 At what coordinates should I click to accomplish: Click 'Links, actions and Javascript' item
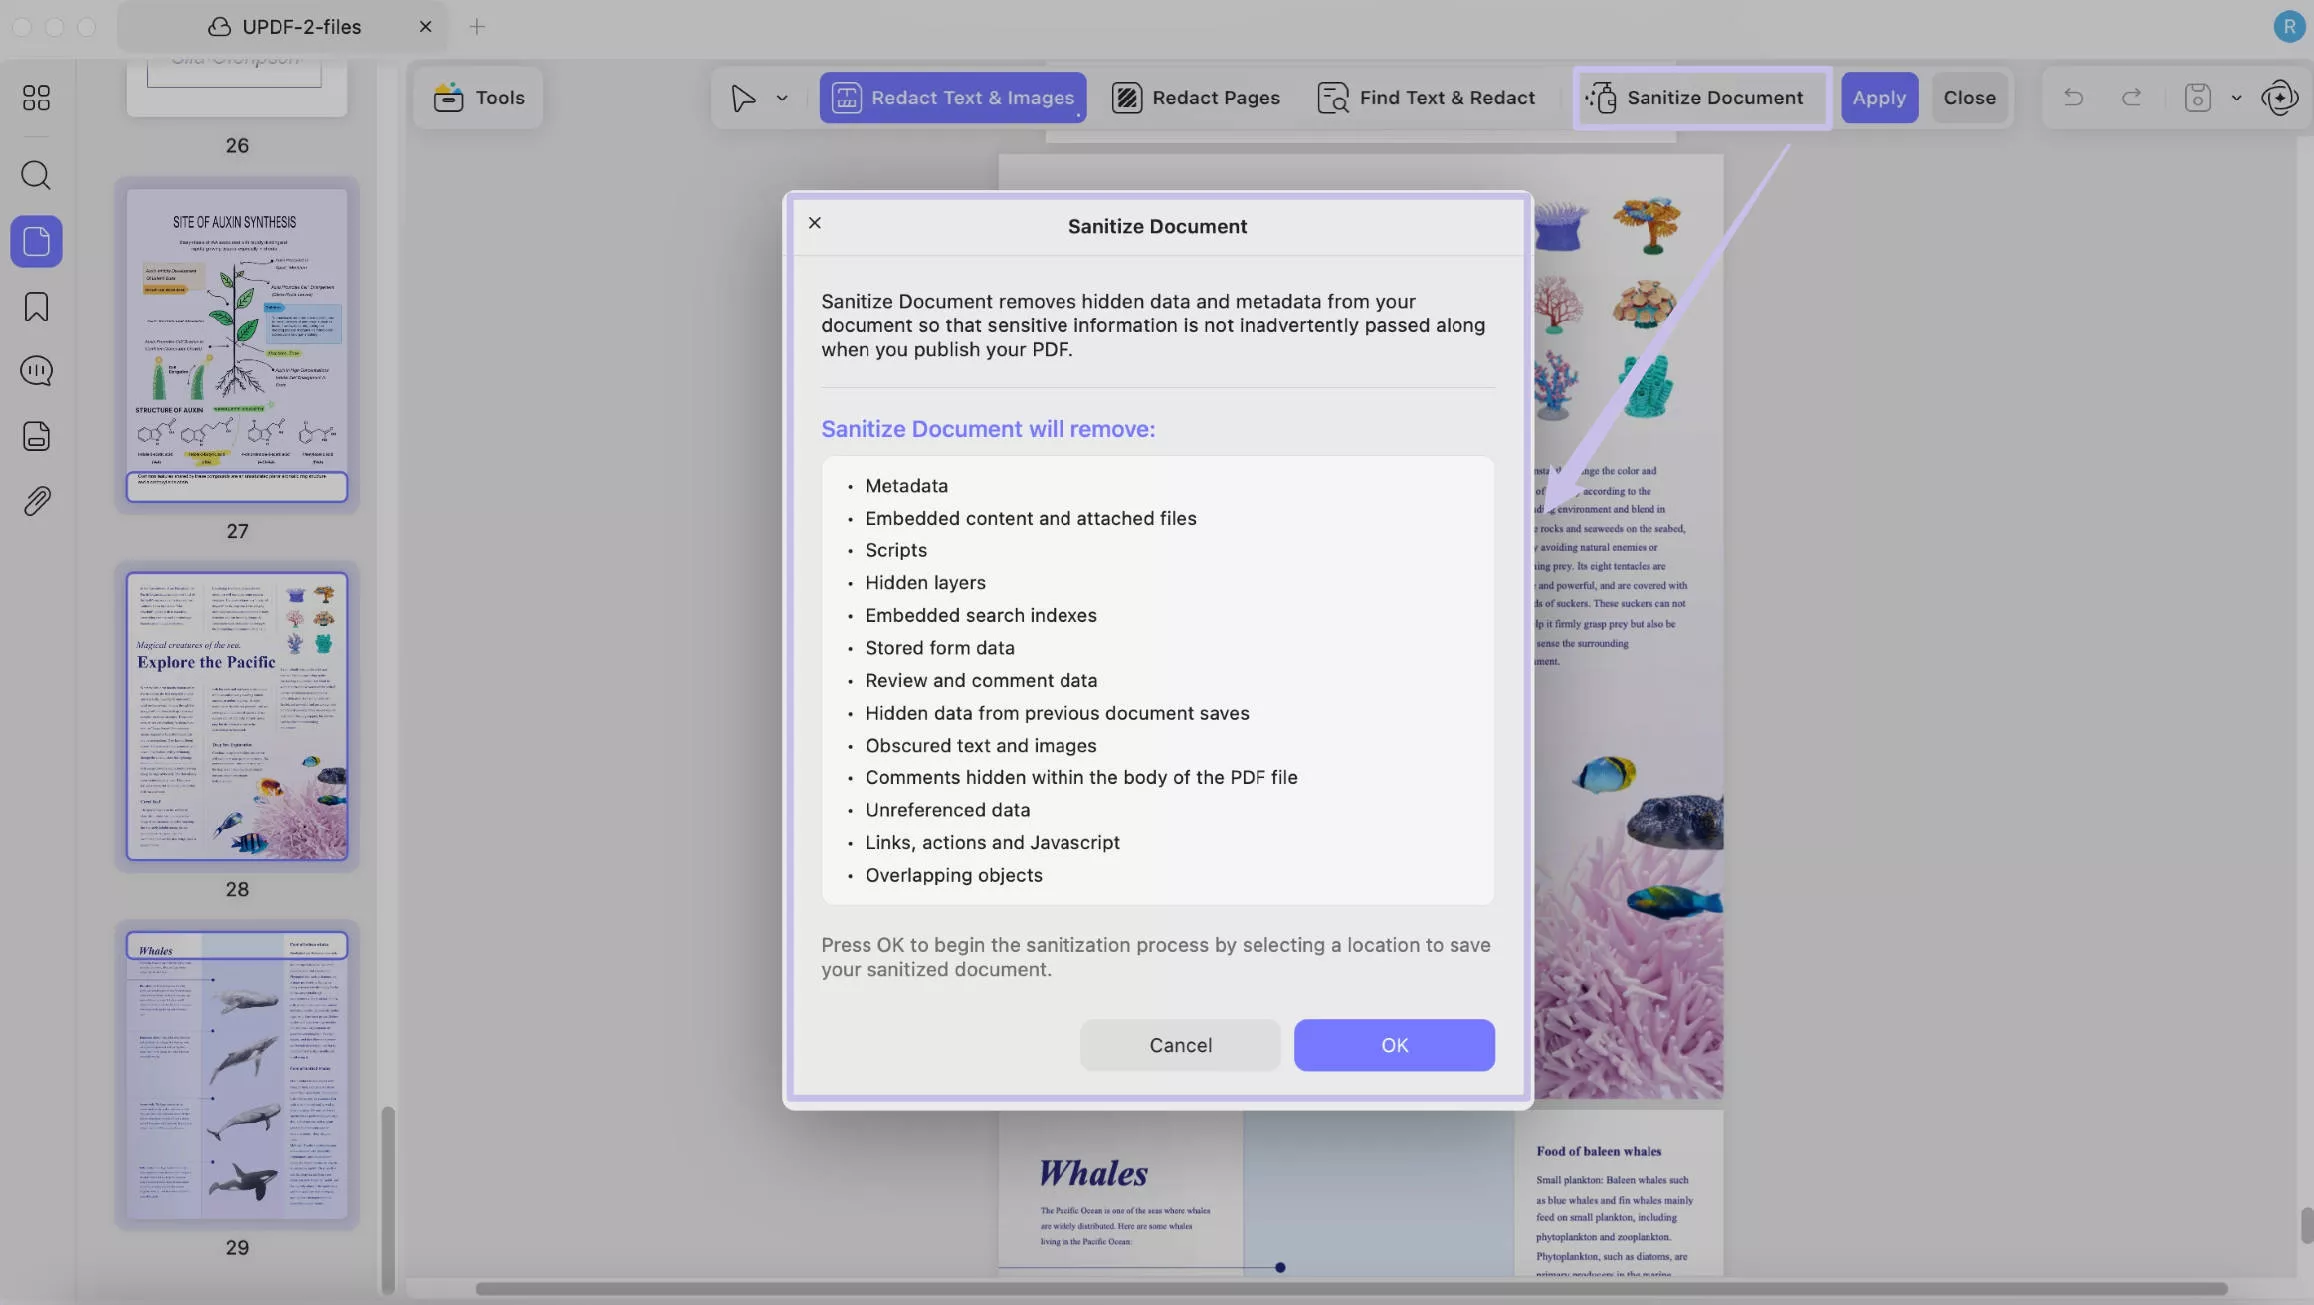pos(992,843)
